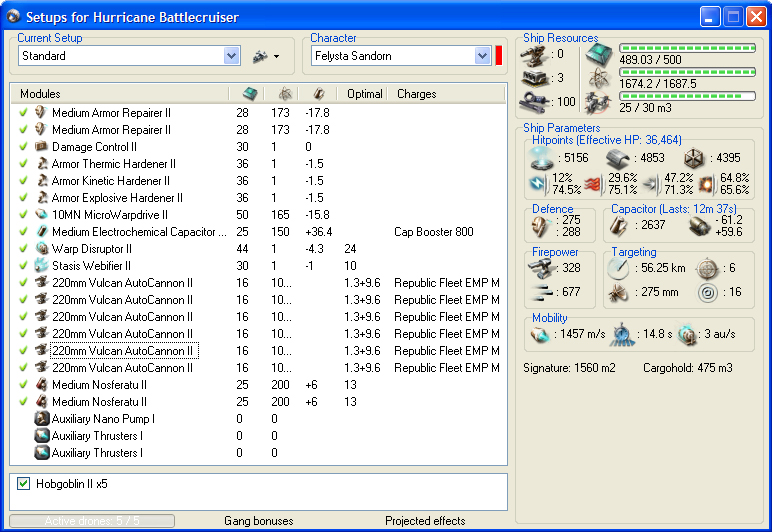
Task: Click the Medium Armor Repairer II module icon
Action: [41, 113]
